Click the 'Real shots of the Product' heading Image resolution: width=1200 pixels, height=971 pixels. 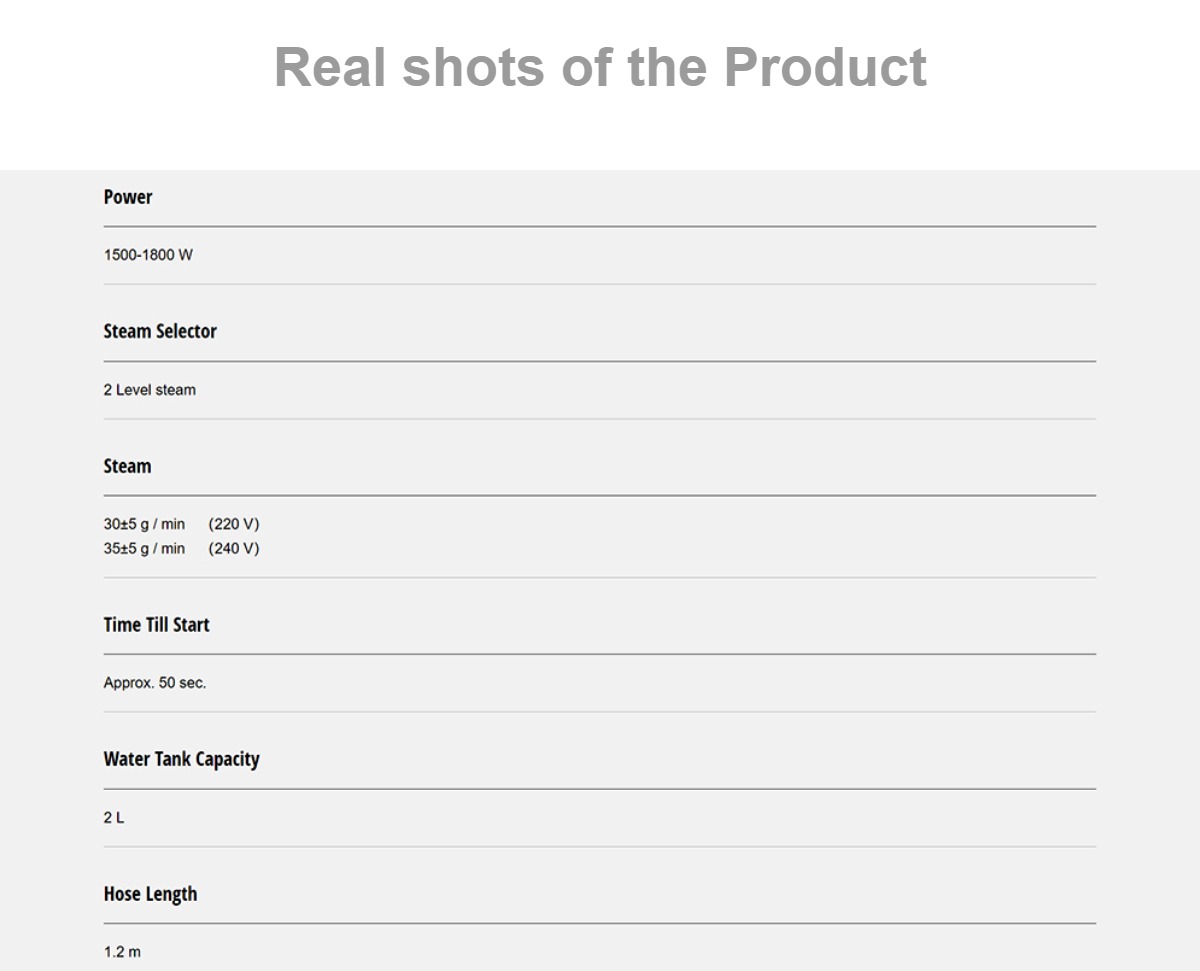coord(600,67)
